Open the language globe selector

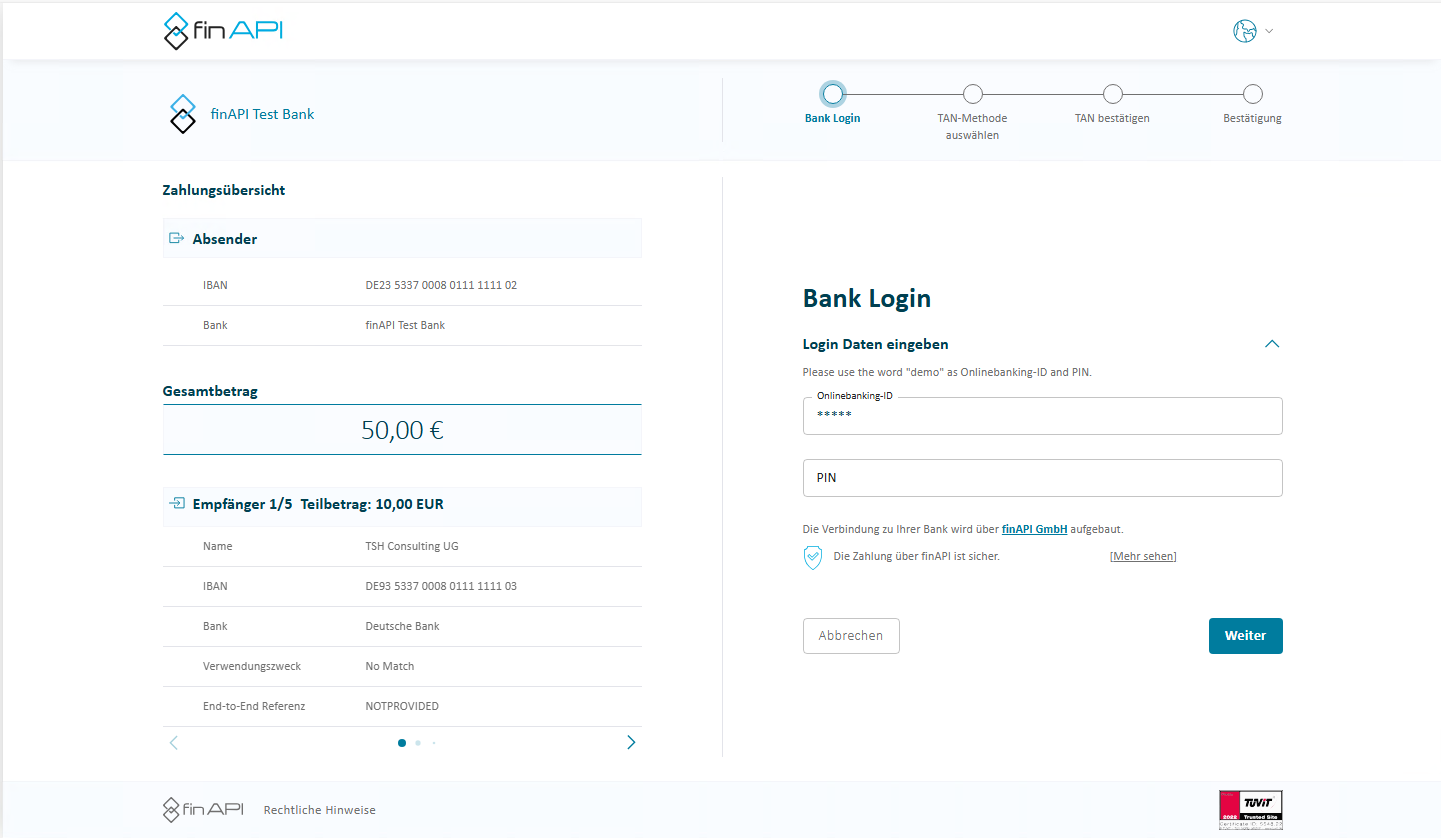click(1252, 31)
